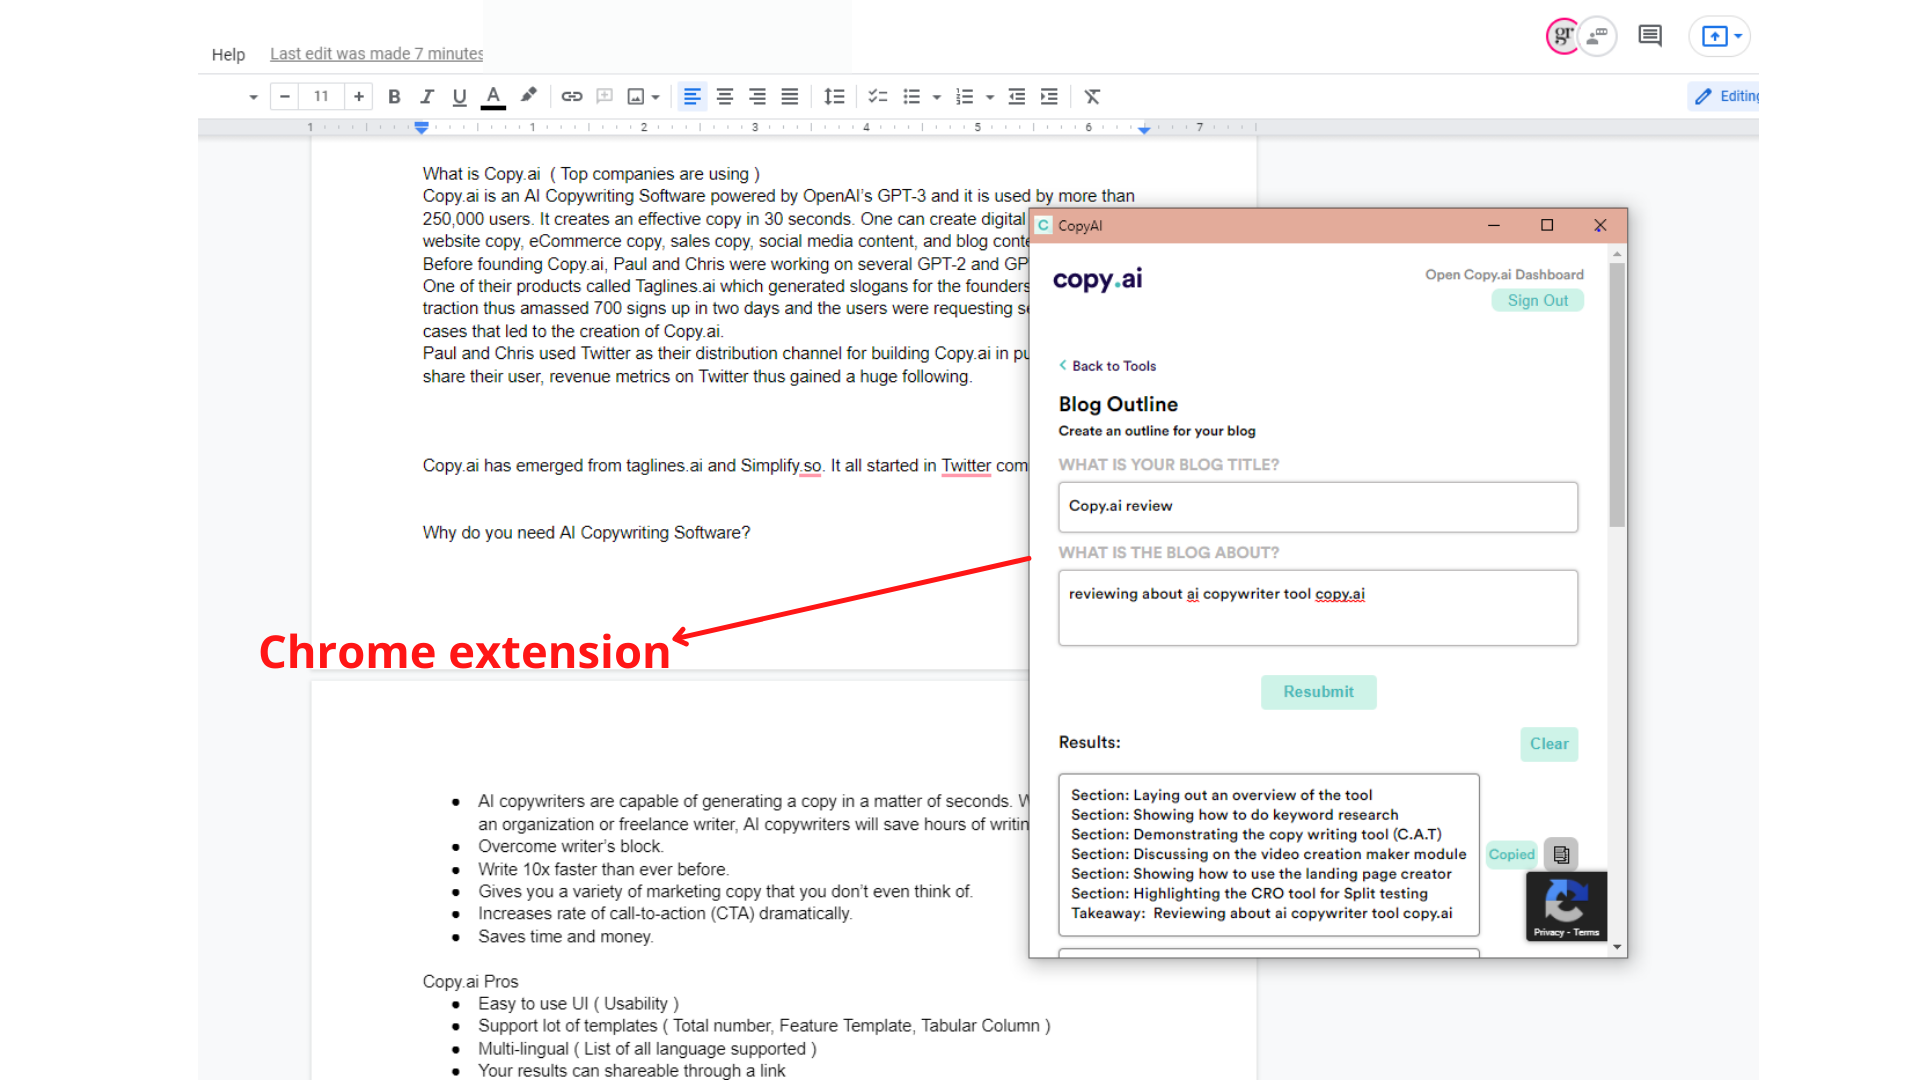Click the Sign Out button
Viewport: 1920px width, 1080px height.
[x=1538, y=300]
